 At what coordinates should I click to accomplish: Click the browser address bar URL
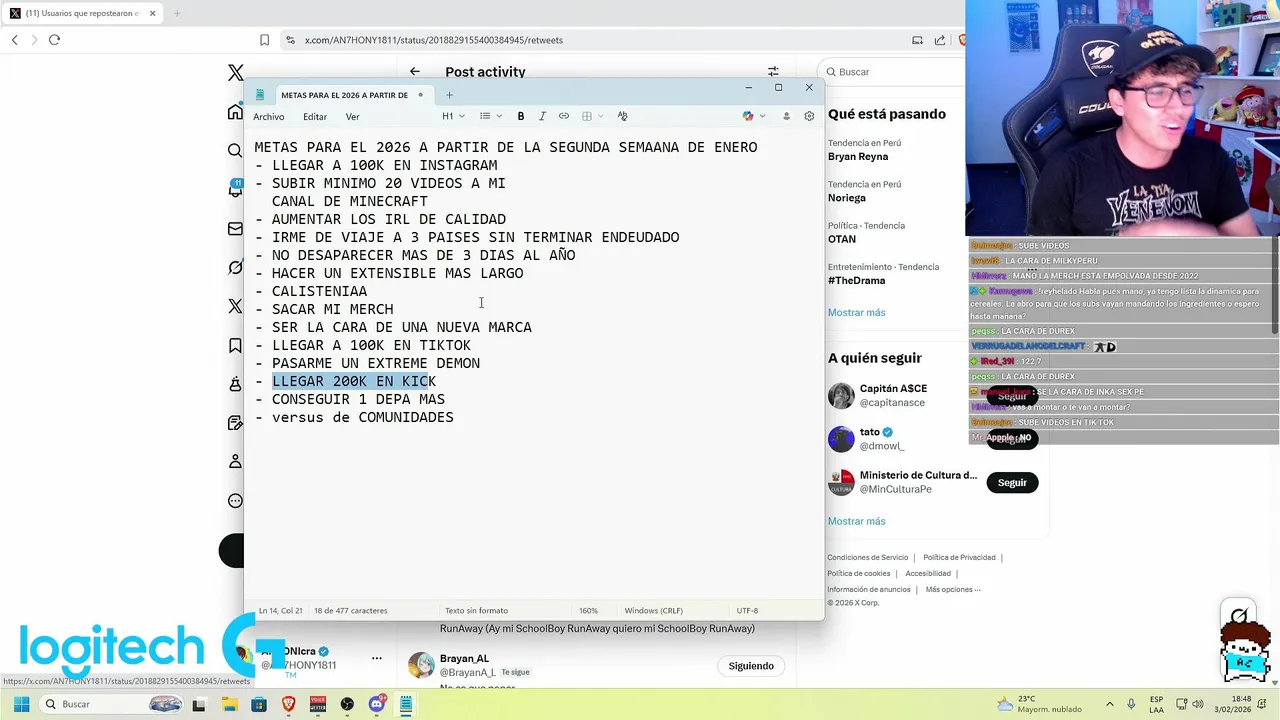click(x=434, y=40)
